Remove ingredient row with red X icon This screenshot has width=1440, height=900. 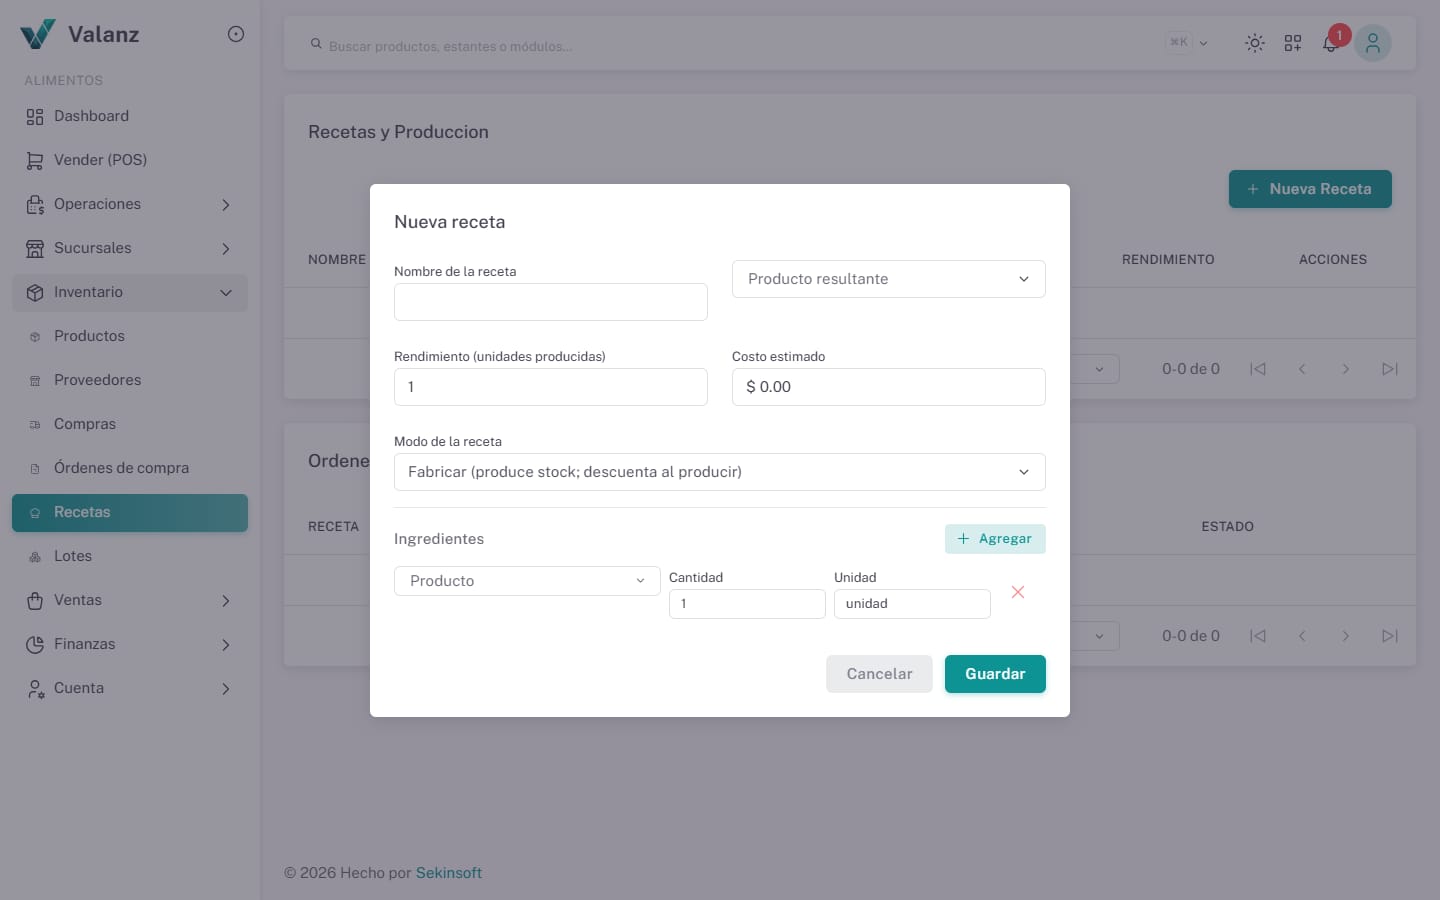tap(1018, 592)
